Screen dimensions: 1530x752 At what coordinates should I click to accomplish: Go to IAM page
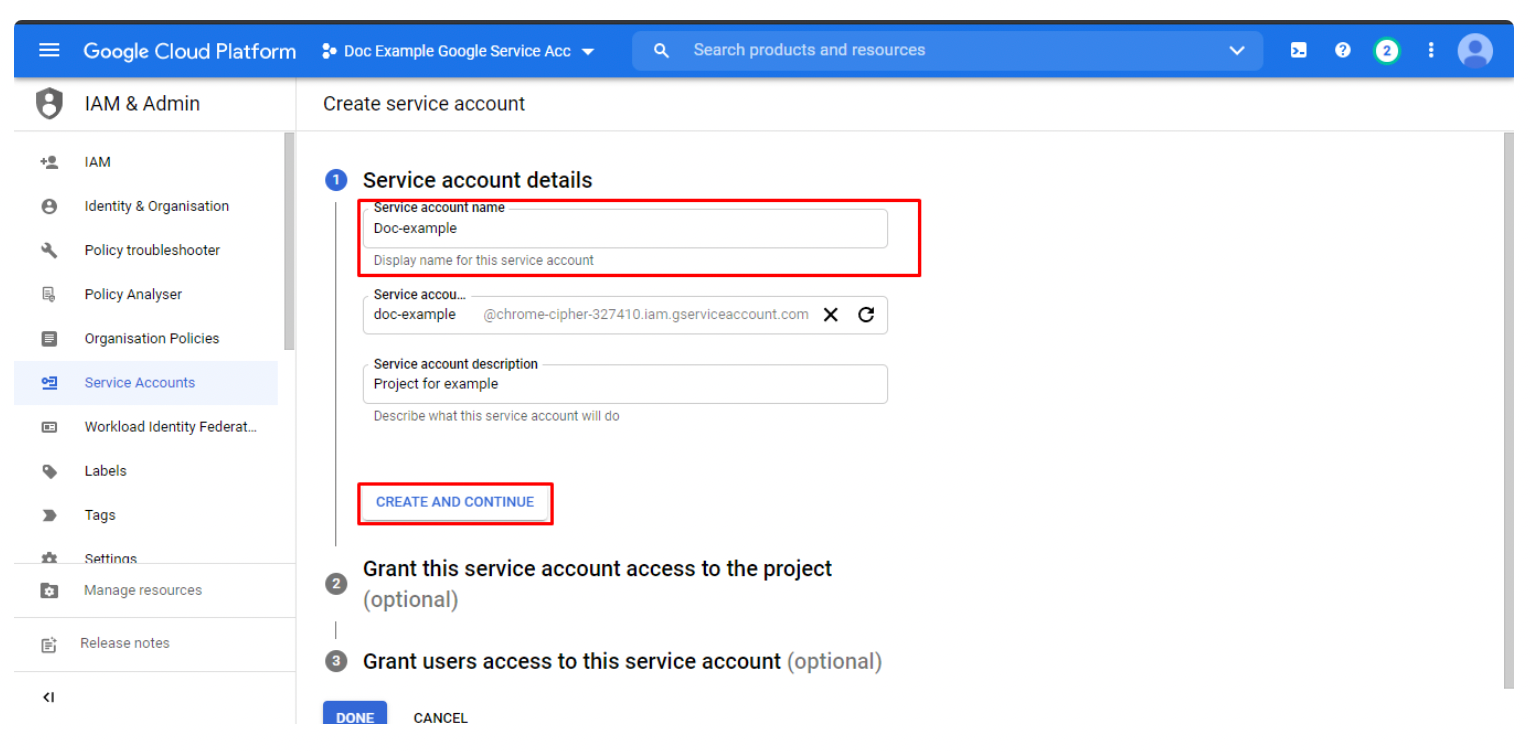tap(98, 162)
